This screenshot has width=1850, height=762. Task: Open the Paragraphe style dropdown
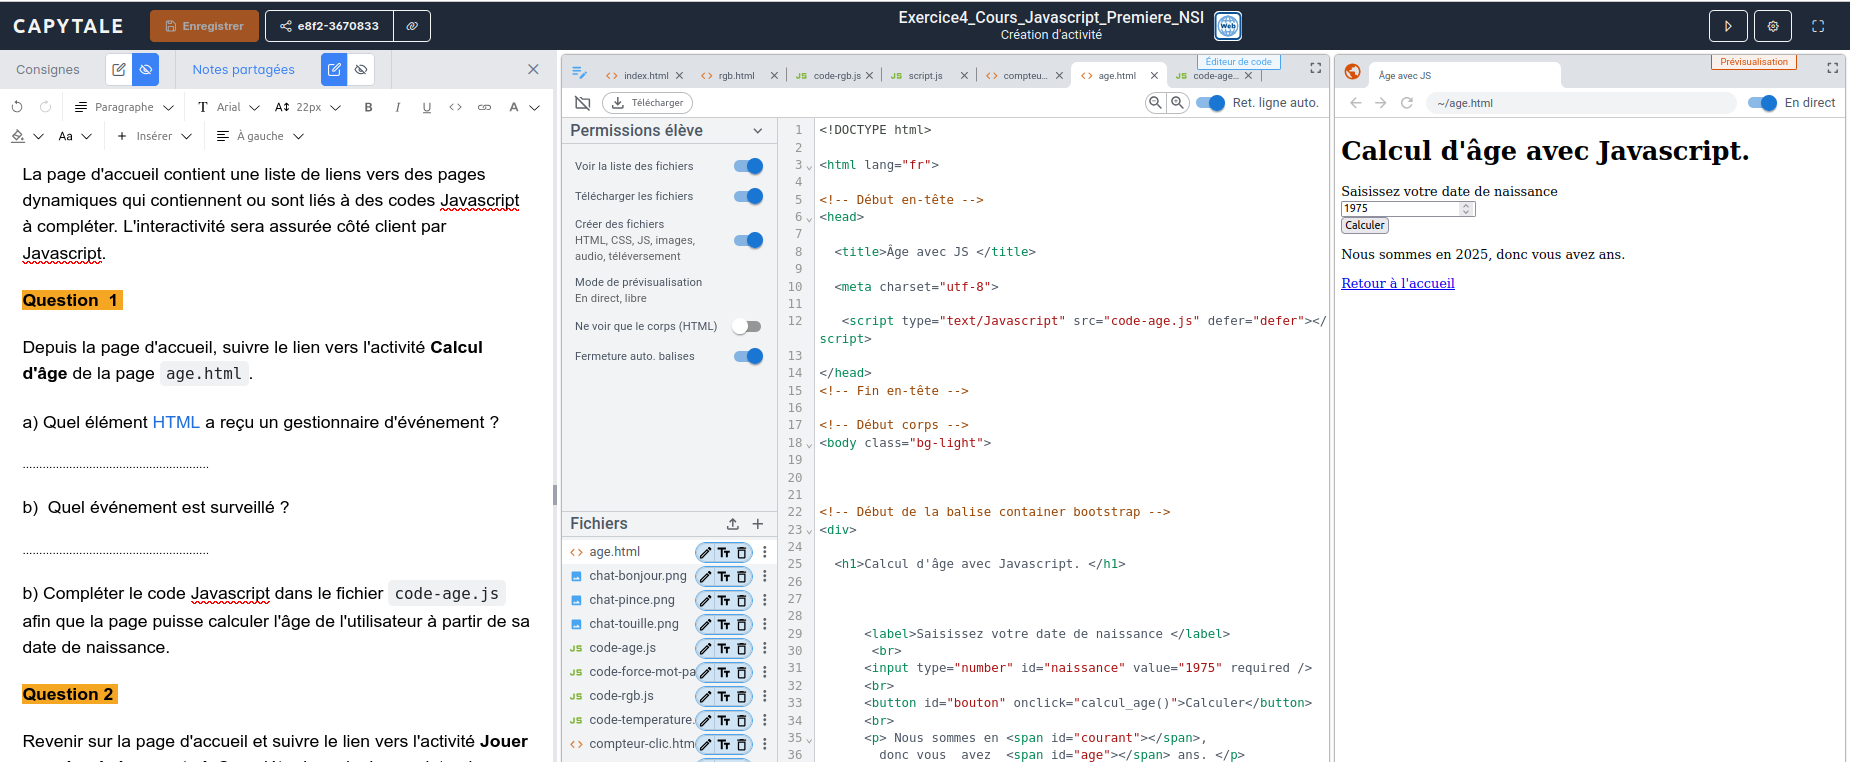pos(125,107)
